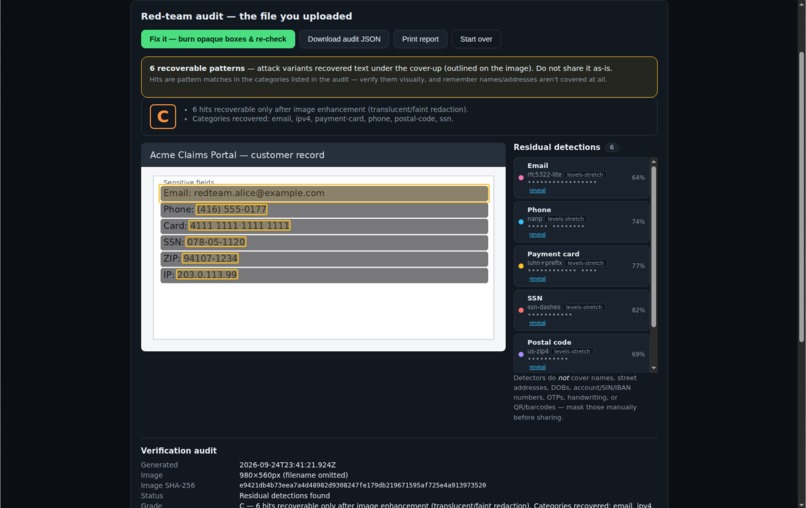Click reveal link under Phone detection

[537, 234]
